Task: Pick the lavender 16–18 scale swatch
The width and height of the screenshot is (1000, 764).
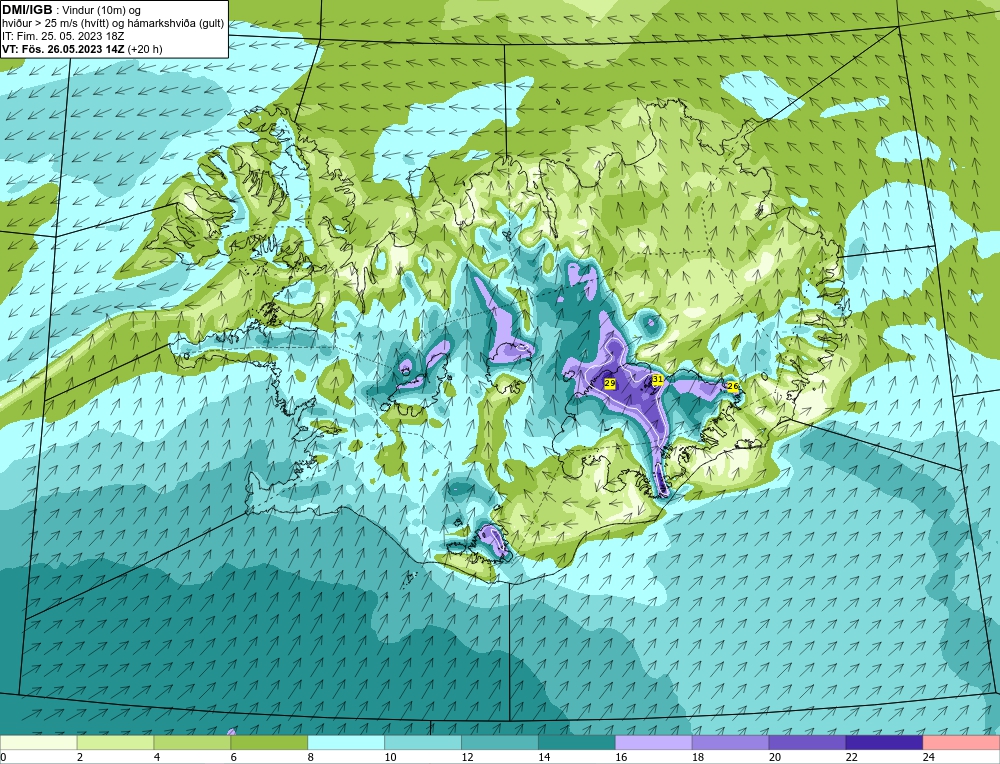Action: coord(654,742)
